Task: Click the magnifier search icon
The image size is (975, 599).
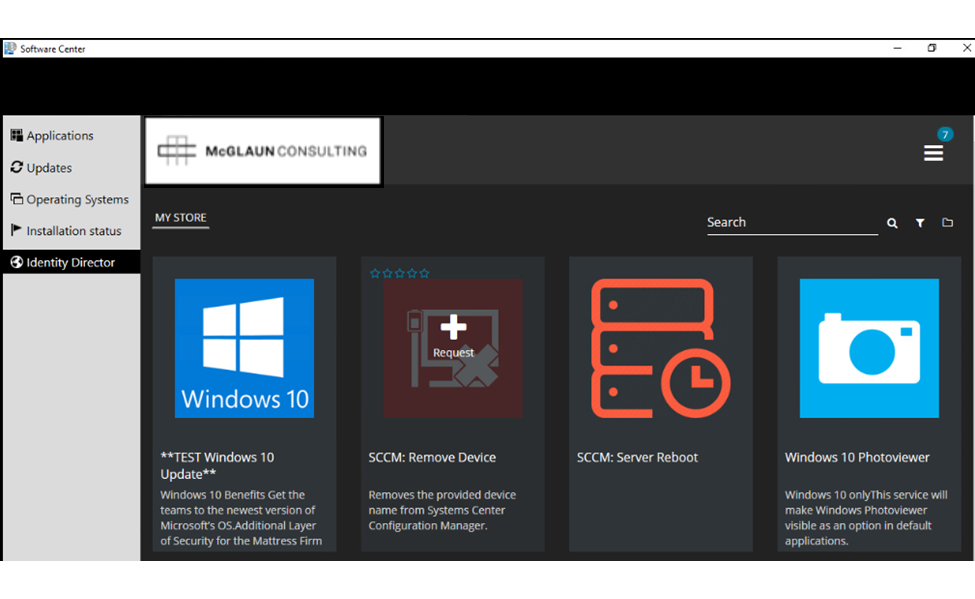Action: click(x=892, y=223)
